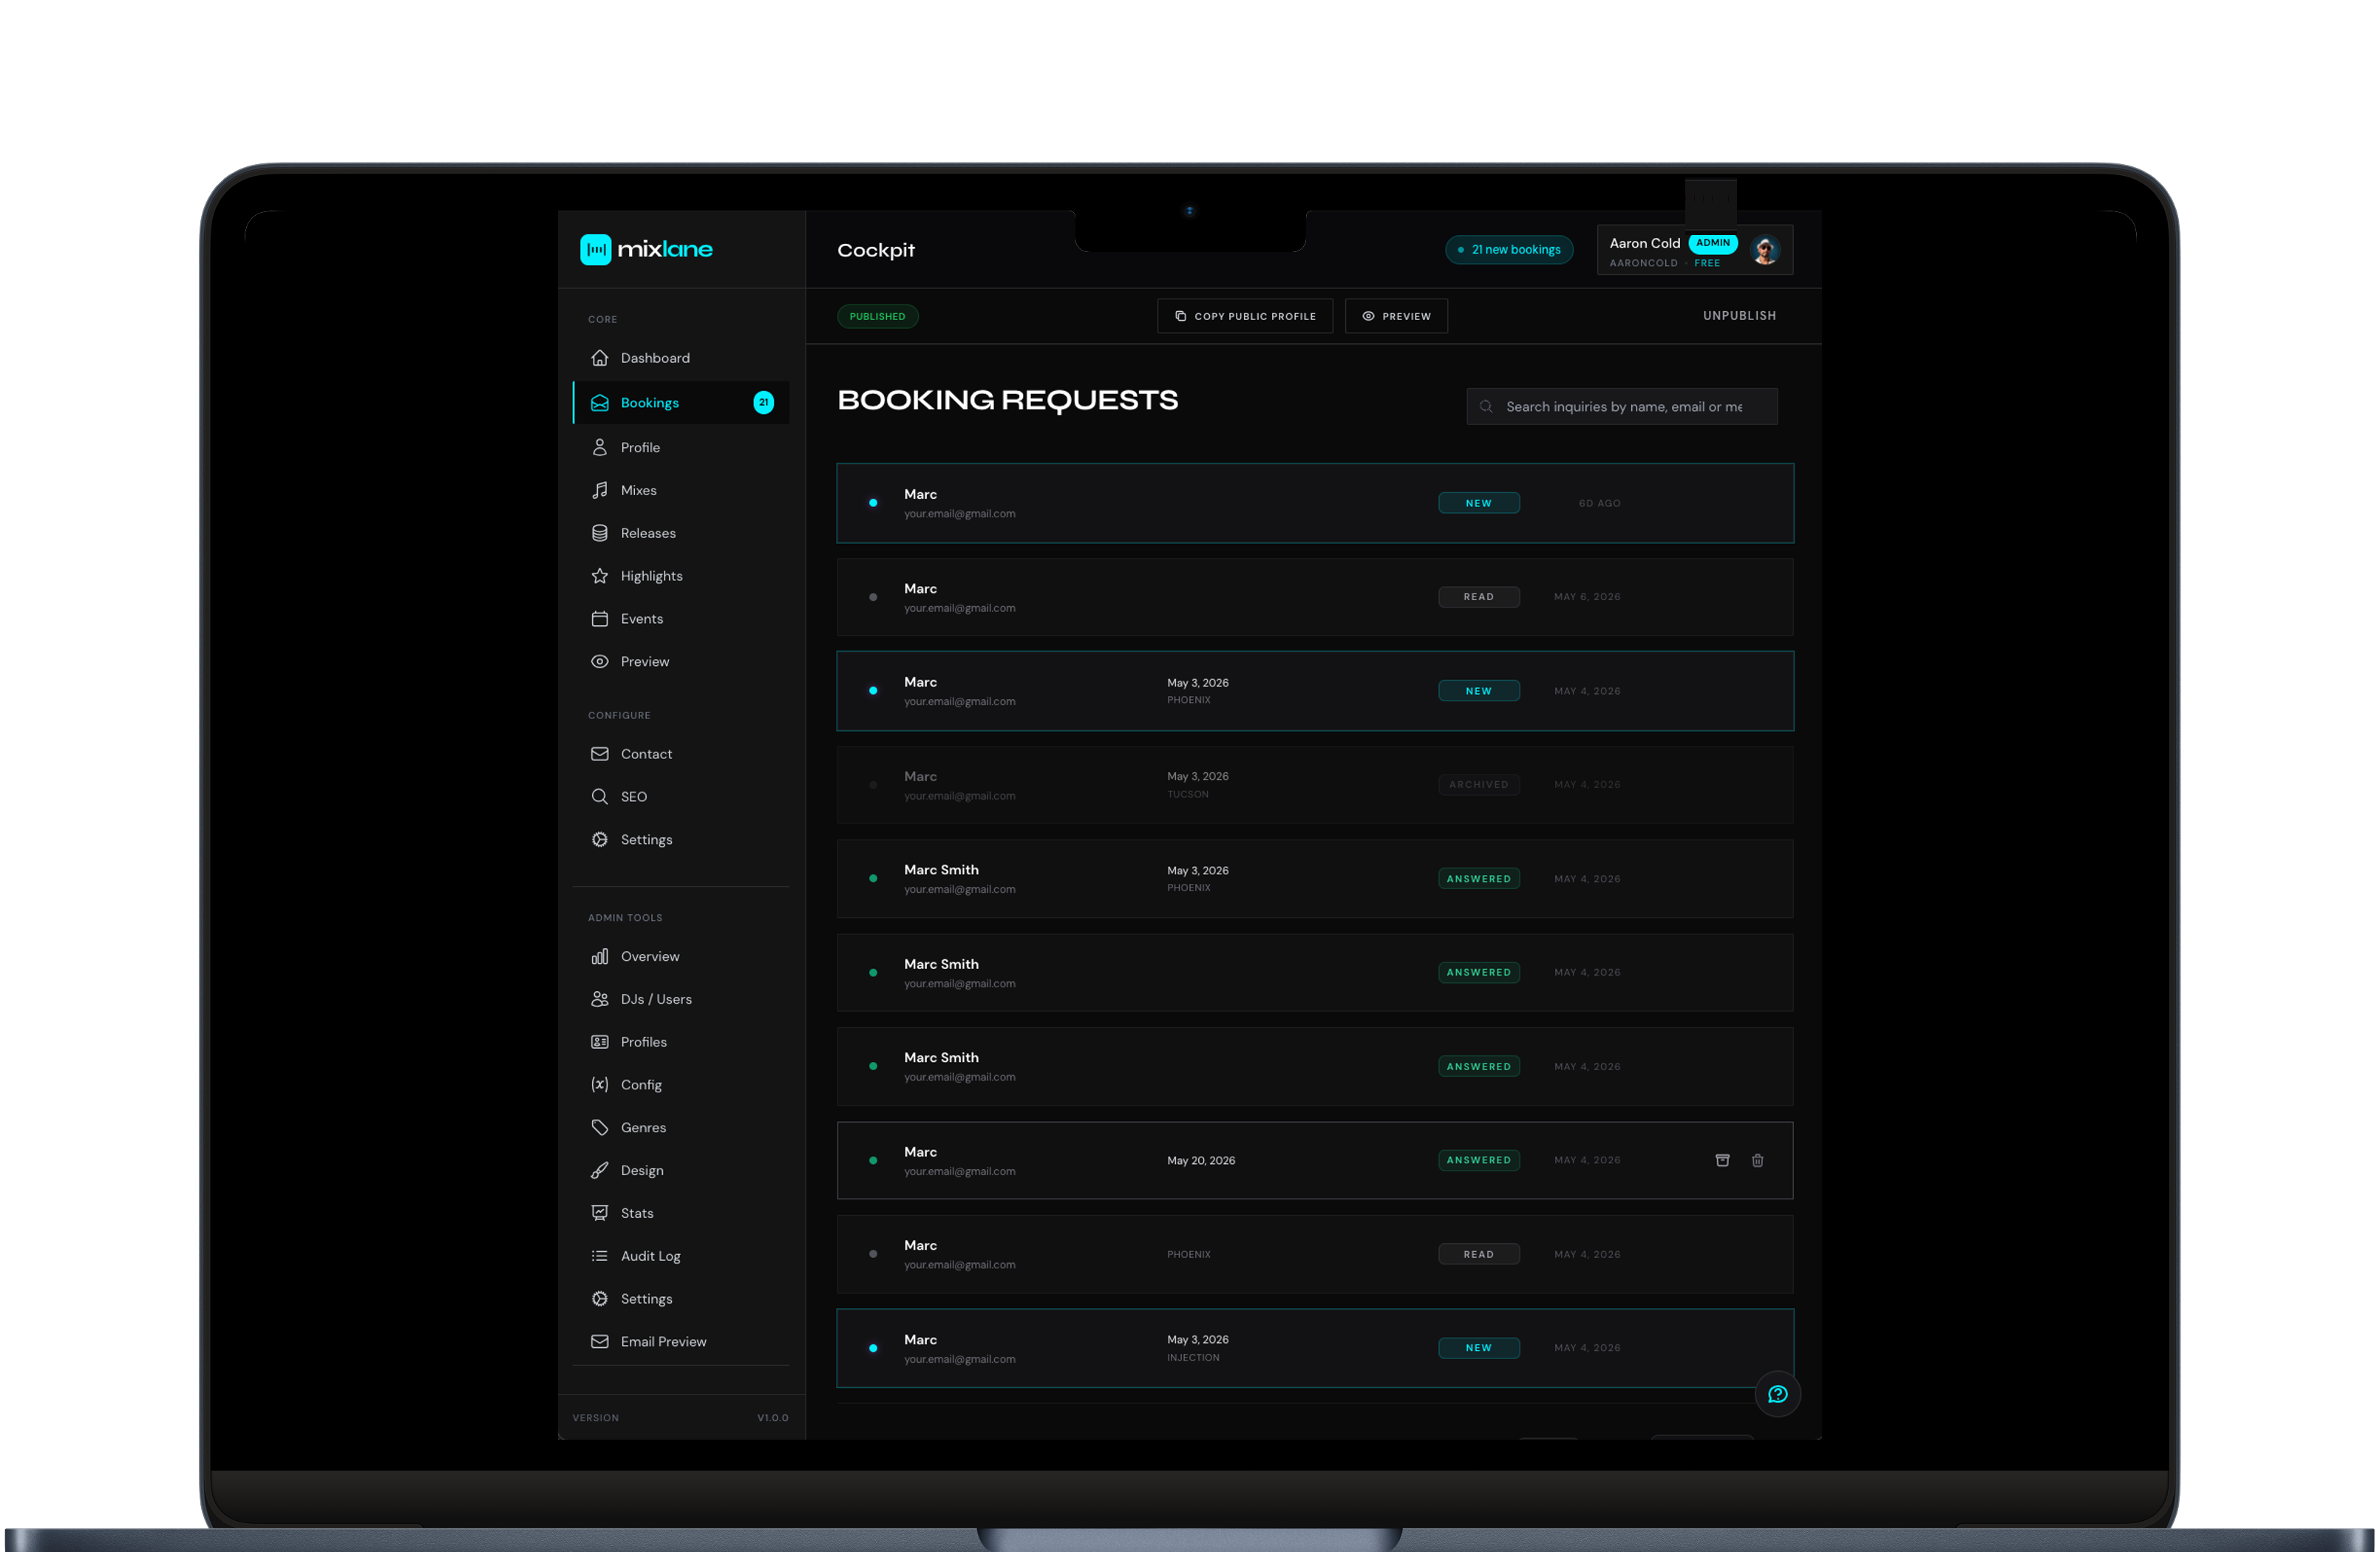Click the 21 new bookings pill
This screenshot has height=1552, width=2380.
click(x=1509, y=250)
